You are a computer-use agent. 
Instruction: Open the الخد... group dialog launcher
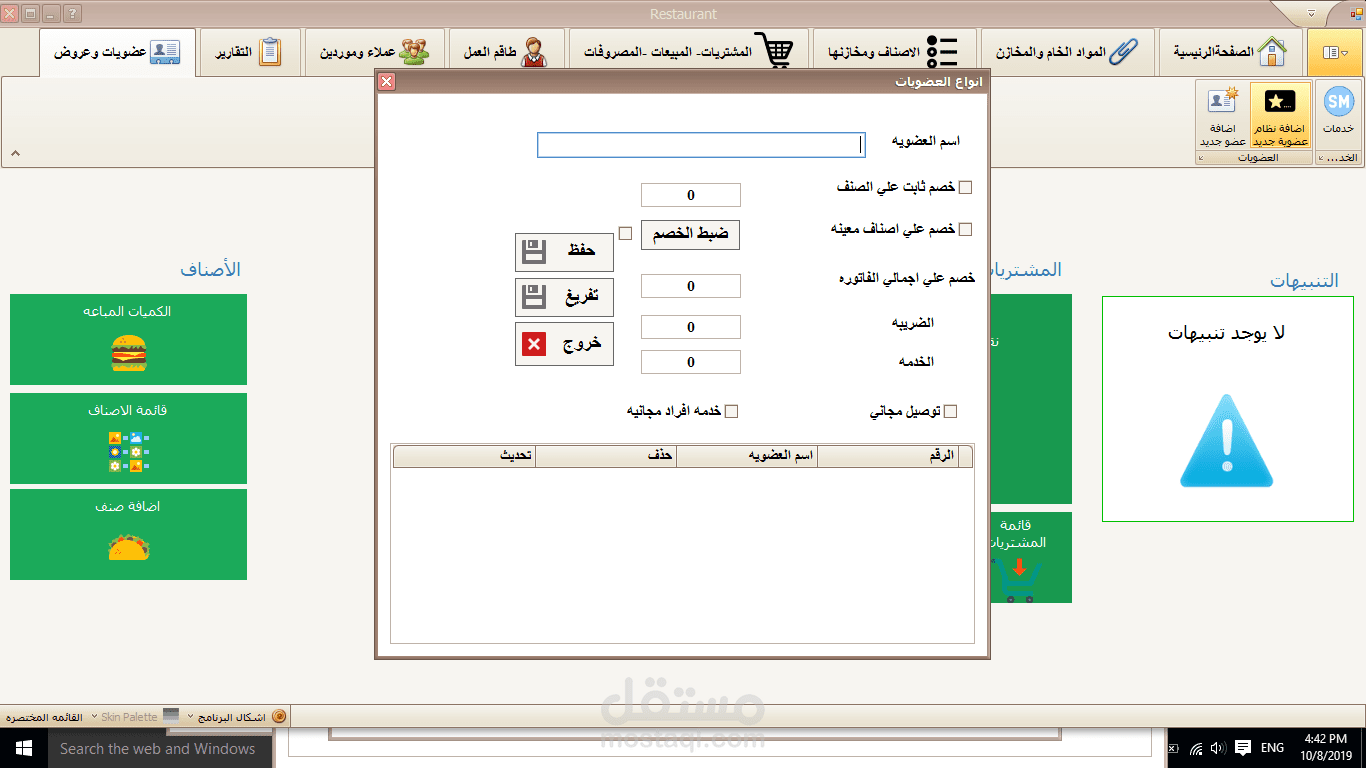tap(1322, 159)
